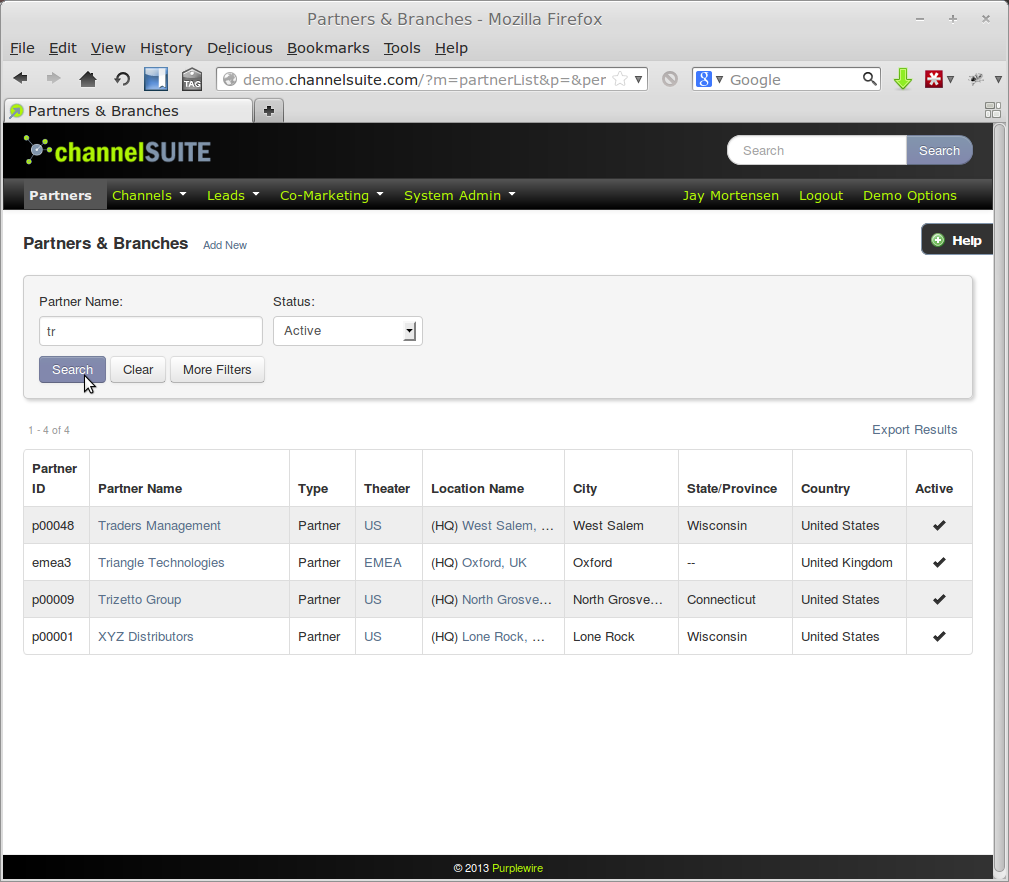Image resolution: width=1009 pixels, height=882 pixels.
Task: Expand the System Admin navigation menu
Action: pos(459,195)
